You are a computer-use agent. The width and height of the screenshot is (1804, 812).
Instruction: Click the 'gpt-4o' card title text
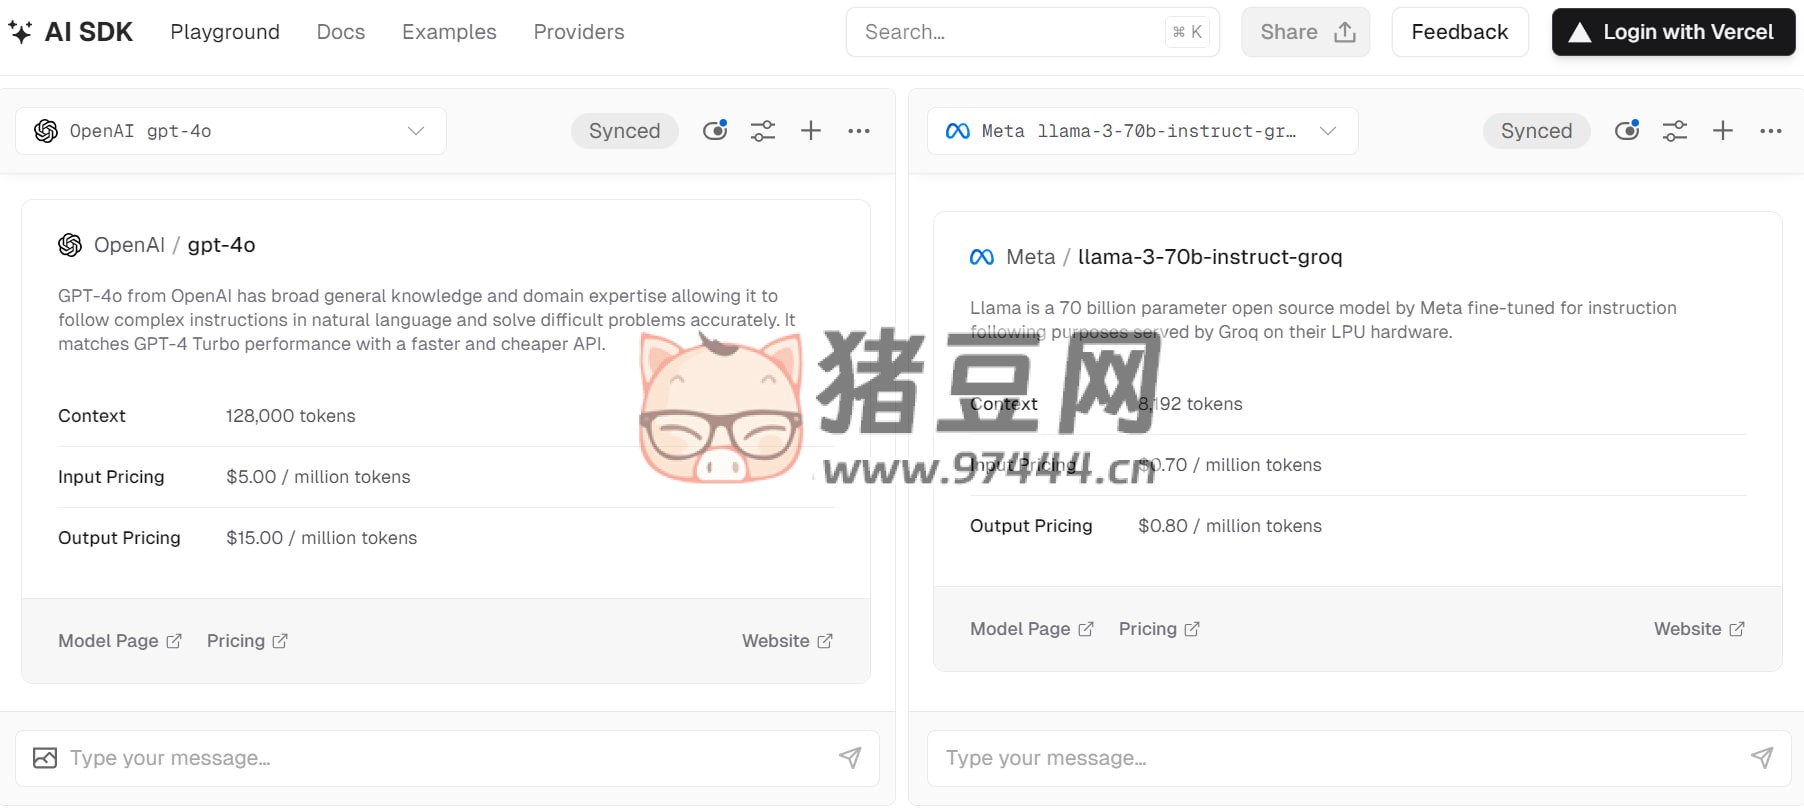click(x=222, y=245)
